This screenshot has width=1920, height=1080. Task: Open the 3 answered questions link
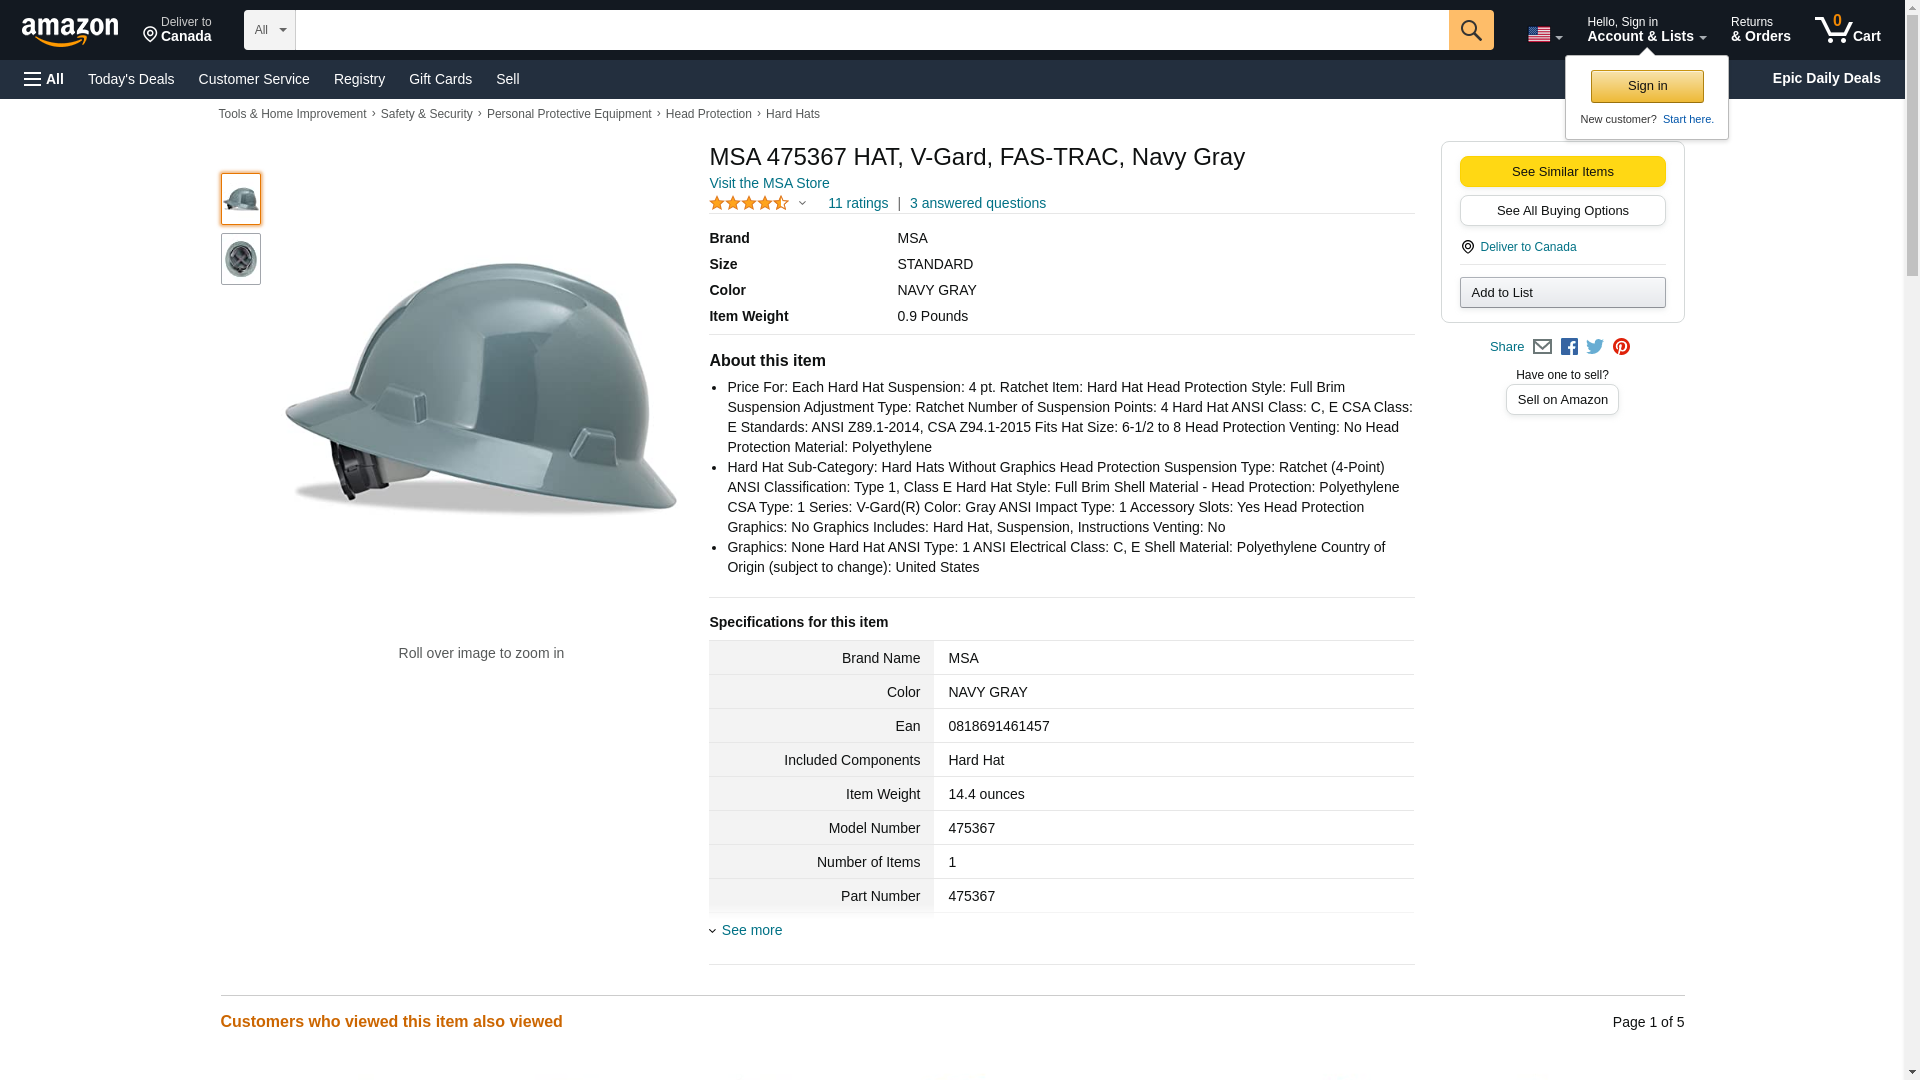point(977,203)
